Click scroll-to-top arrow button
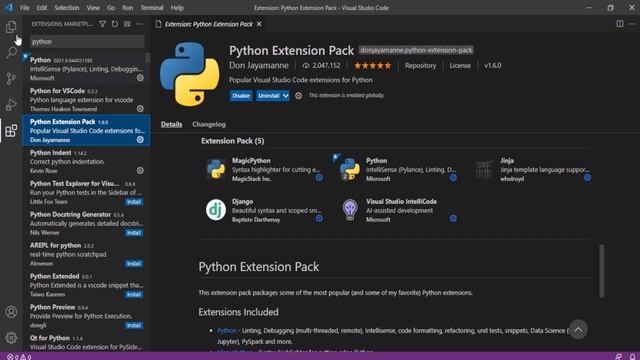 (x=578, y=329)
